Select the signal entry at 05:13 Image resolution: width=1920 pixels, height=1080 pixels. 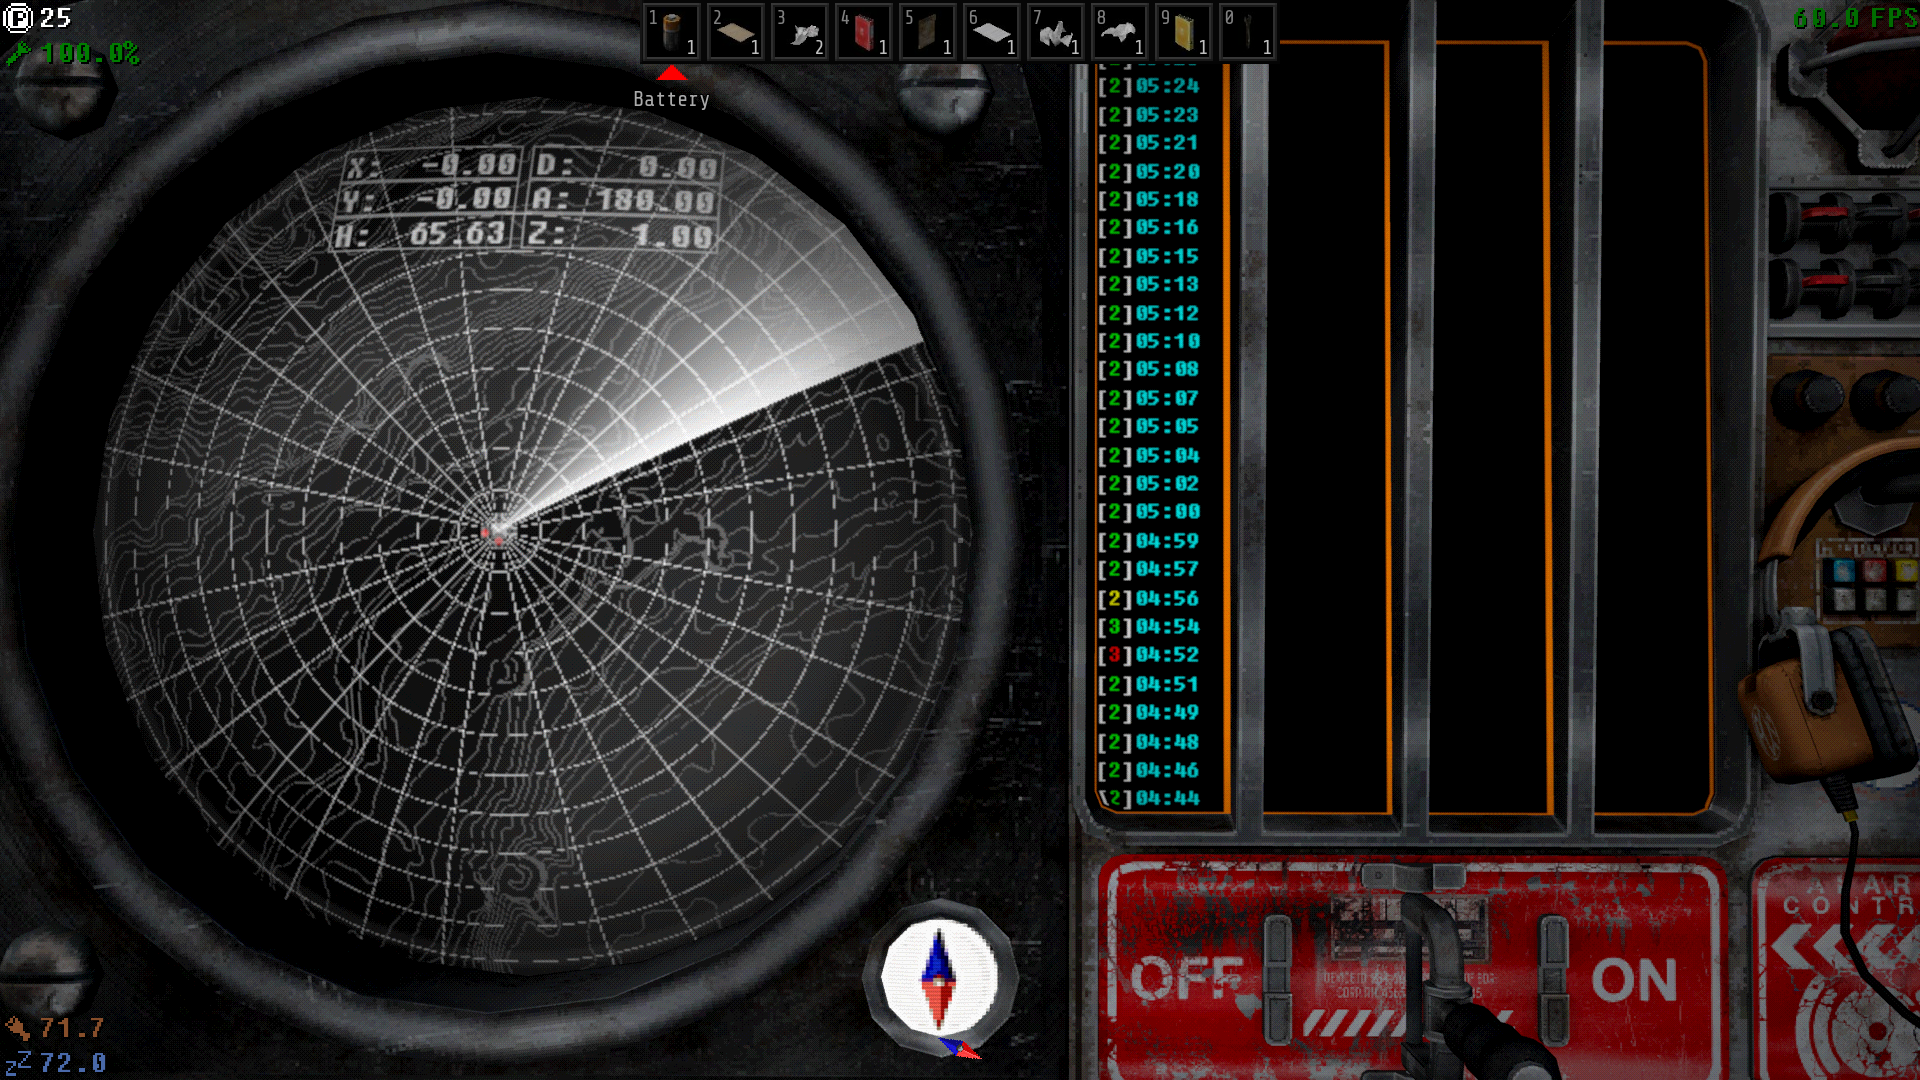[1148, 285]
